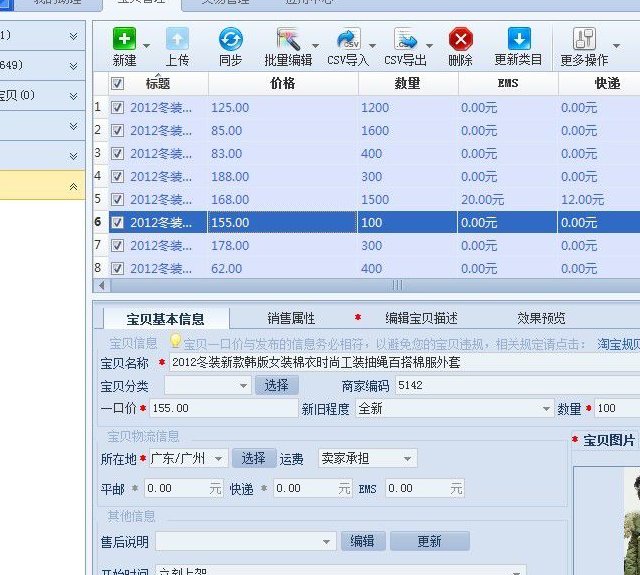Image resolution: width=640 pixels, height=575 pixels.
Task: Click the table scrollbar left arrow
Action: click(x=102, y=285)
